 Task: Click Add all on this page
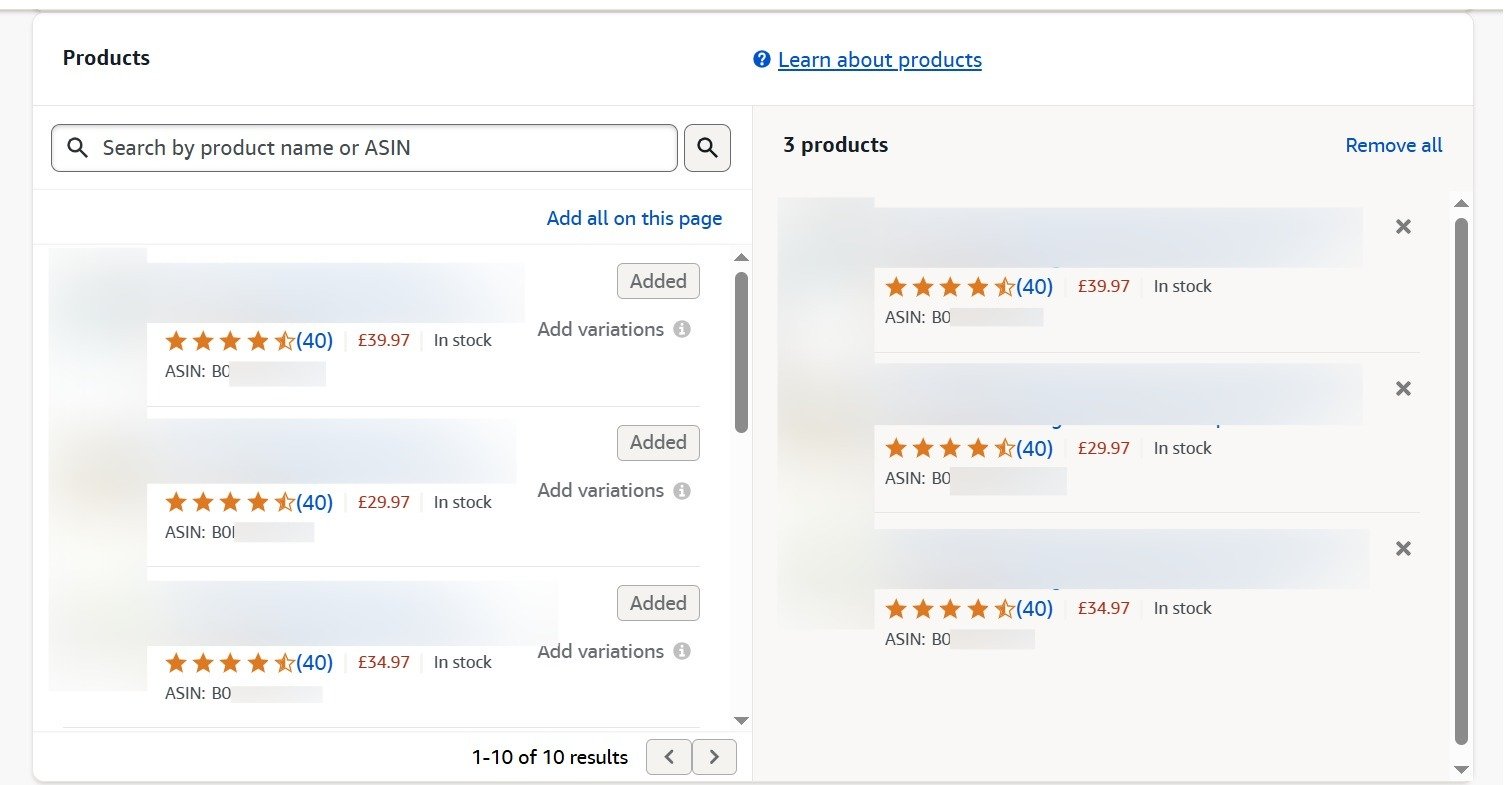[634, 218]
